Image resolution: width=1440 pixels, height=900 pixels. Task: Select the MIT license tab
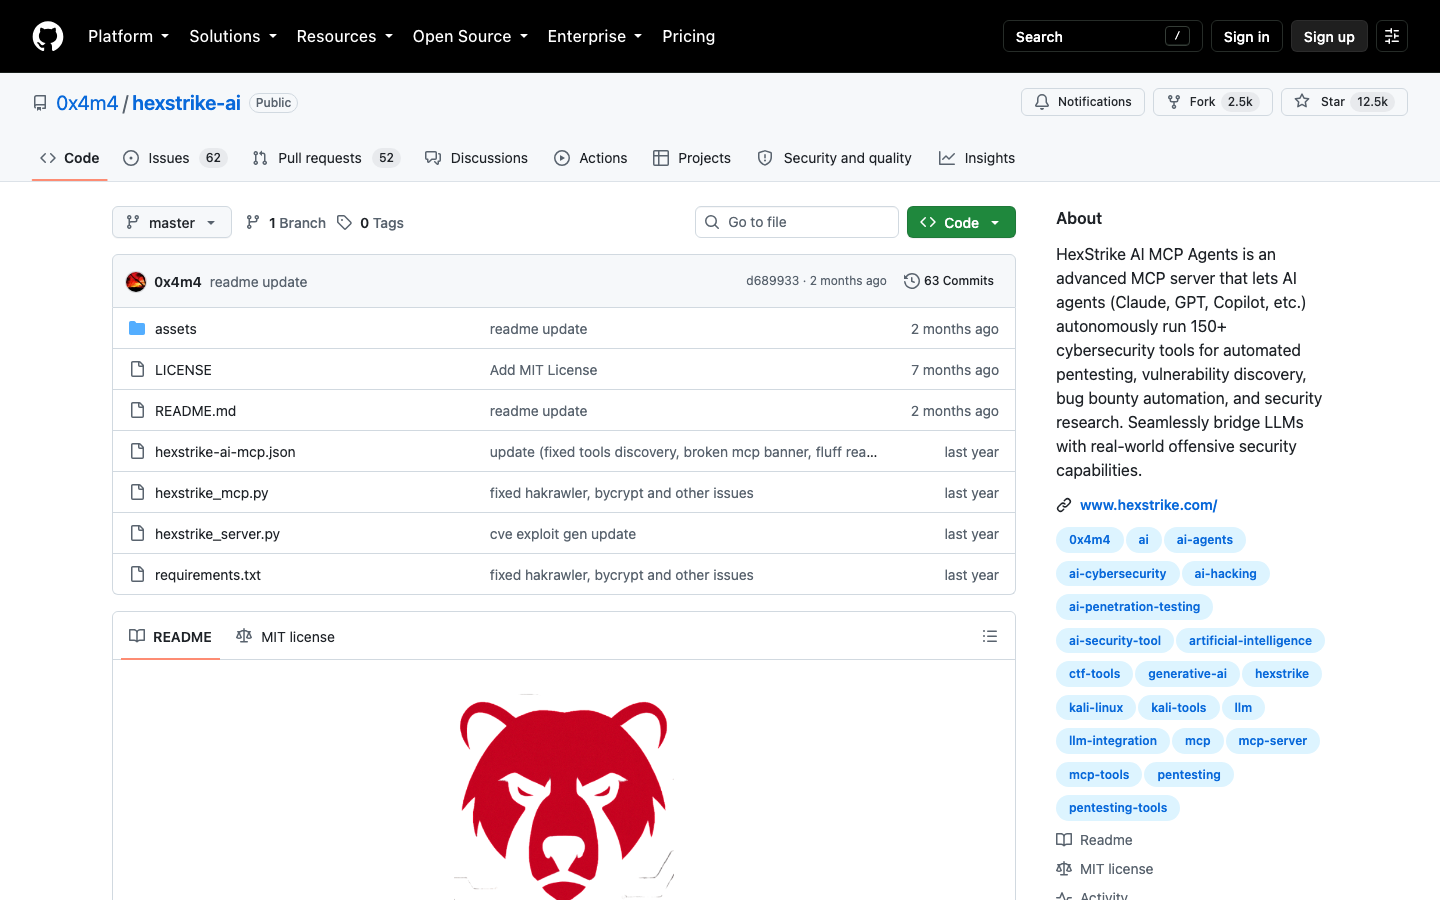point(285,636)
